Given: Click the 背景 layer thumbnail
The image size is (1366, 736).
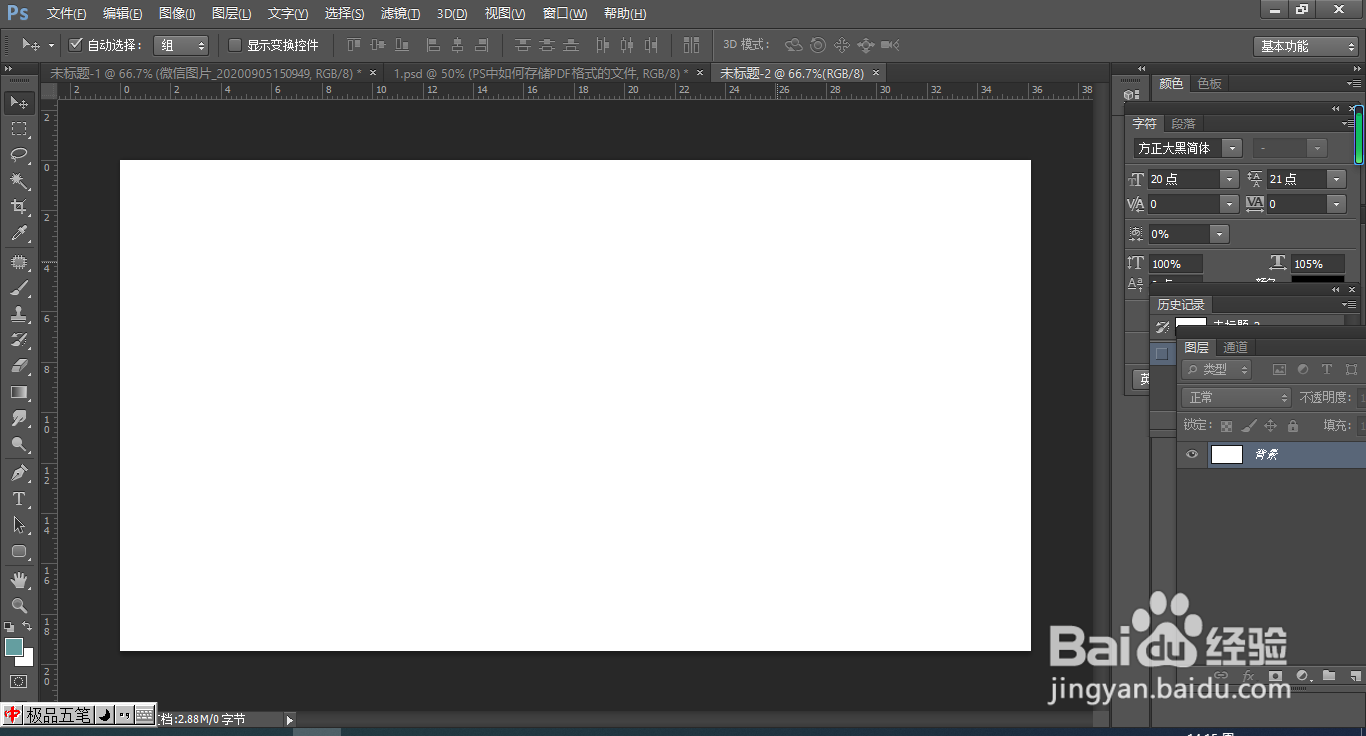Looking at the screenshot, I should 1227,455.
